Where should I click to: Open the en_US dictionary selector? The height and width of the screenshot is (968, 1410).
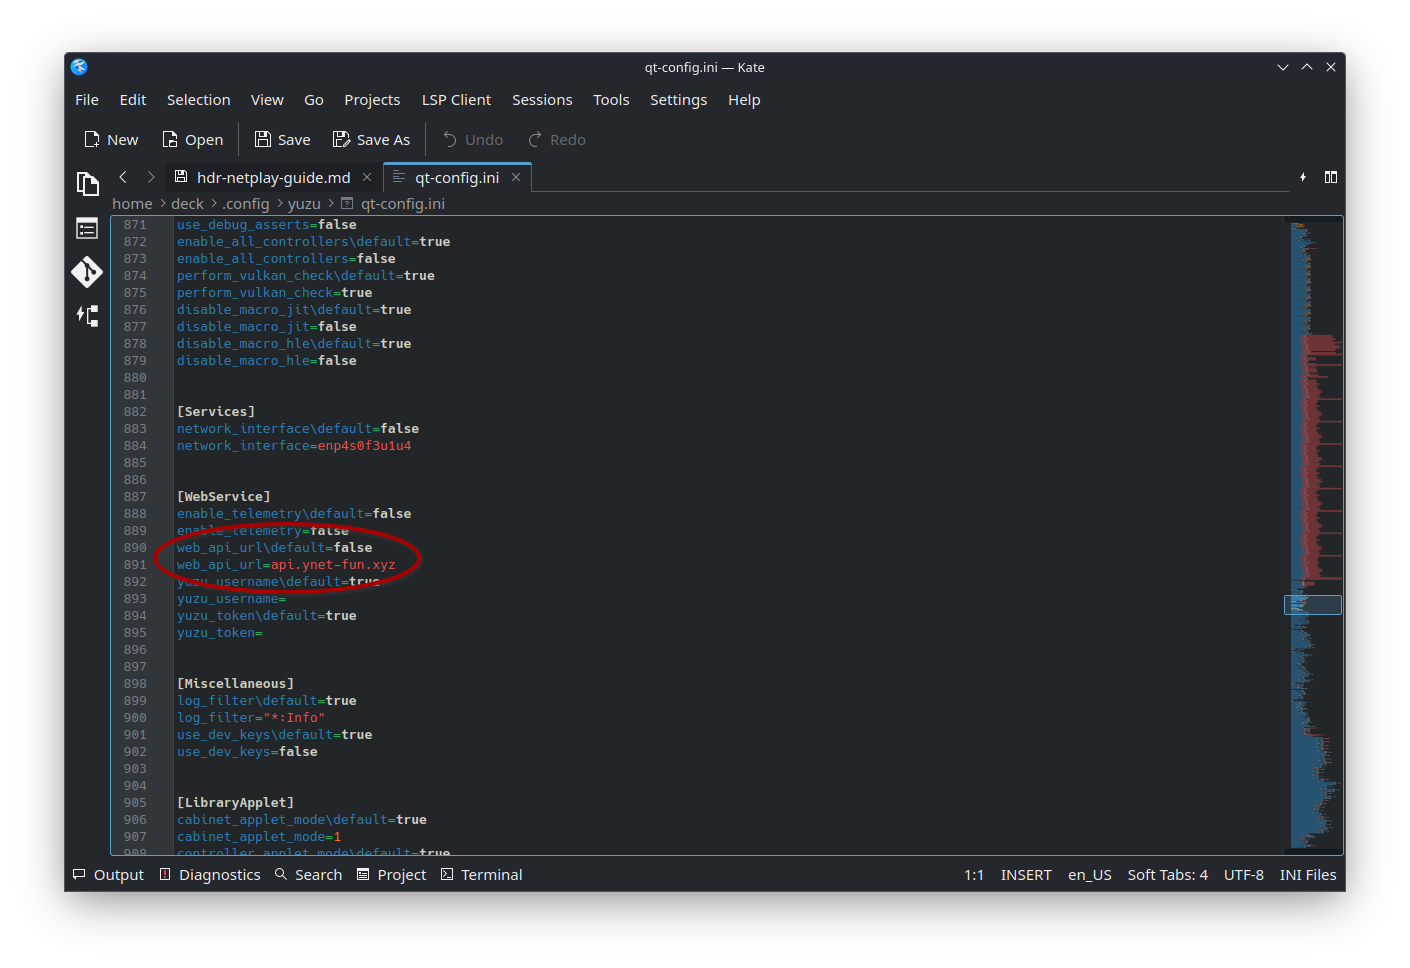tap(1090, 875)
